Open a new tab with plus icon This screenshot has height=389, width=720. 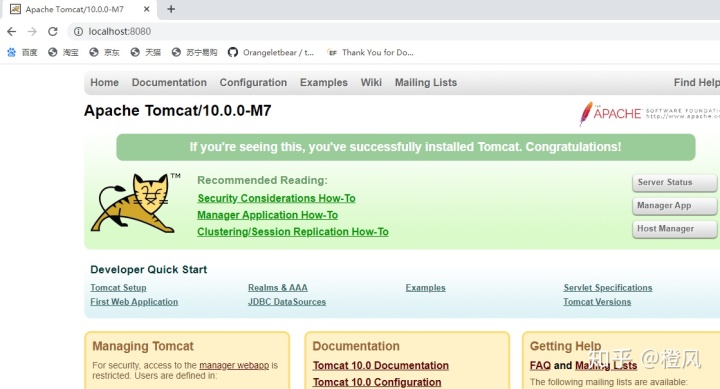coord(171,9)
